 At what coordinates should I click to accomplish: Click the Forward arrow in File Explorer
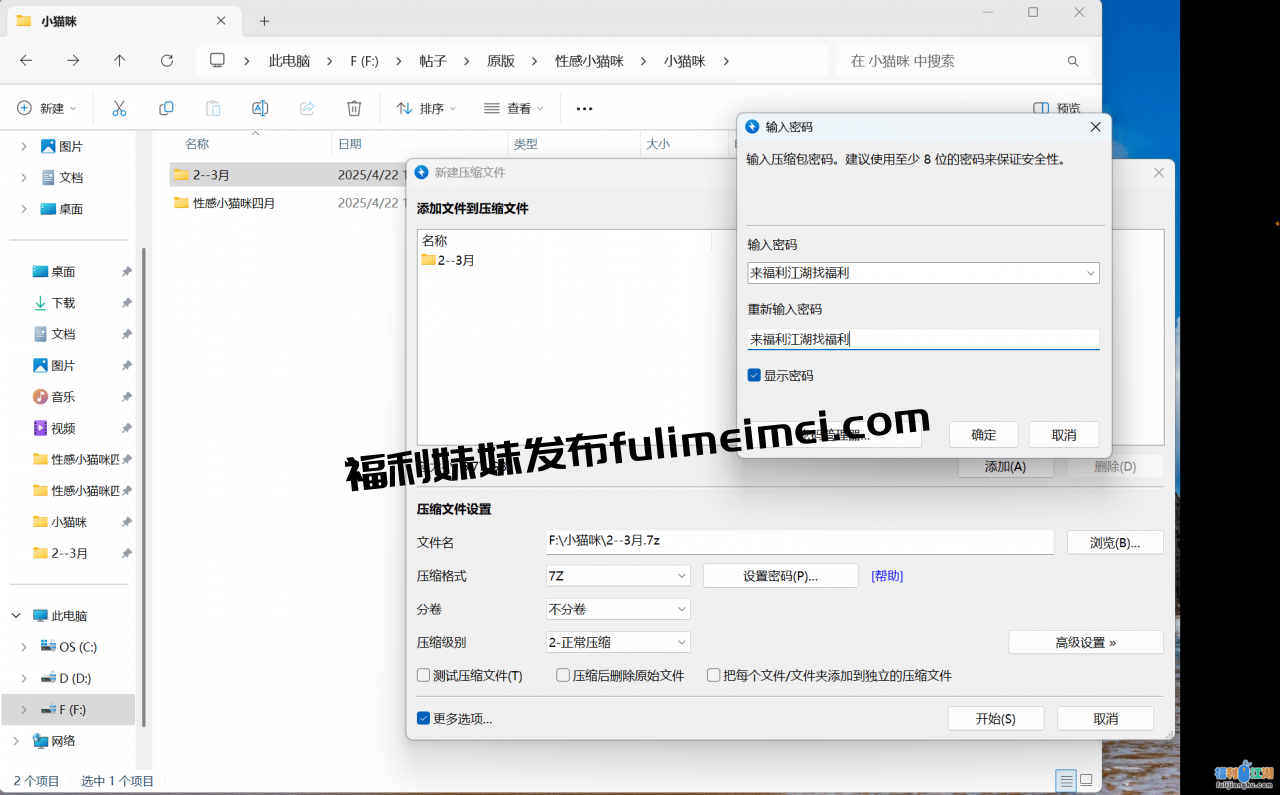point(73,61)
